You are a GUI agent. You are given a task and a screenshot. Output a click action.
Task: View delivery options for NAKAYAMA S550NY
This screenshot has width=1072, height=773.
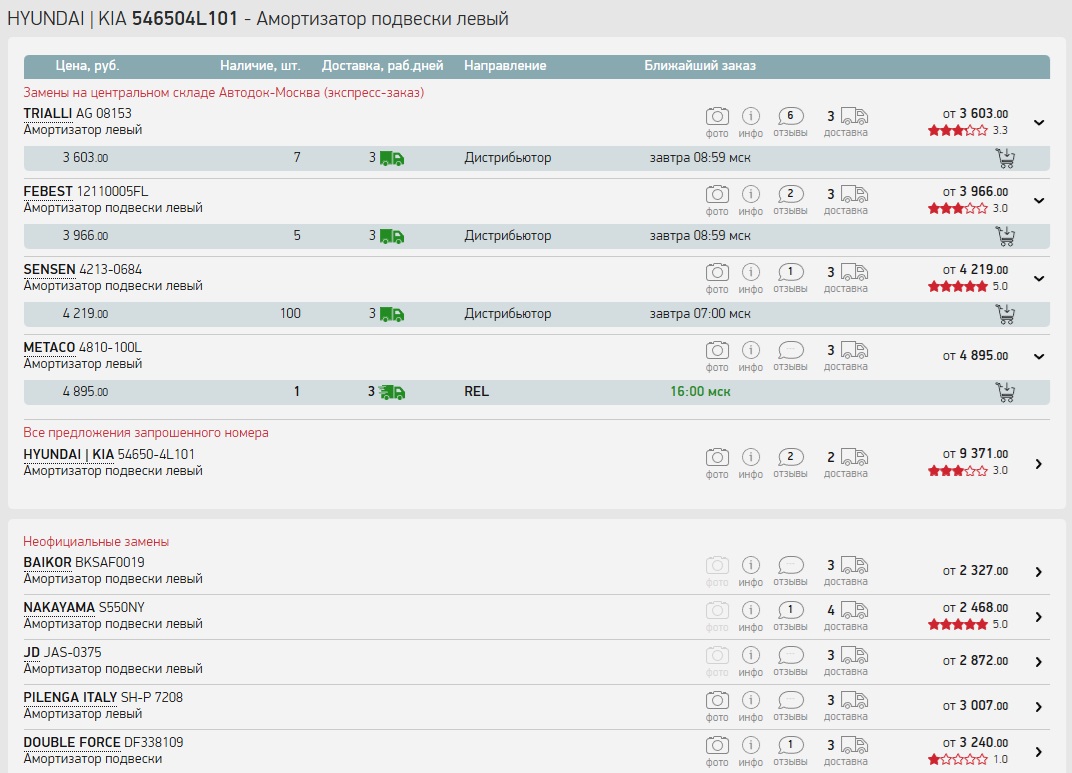pos(846,616)
